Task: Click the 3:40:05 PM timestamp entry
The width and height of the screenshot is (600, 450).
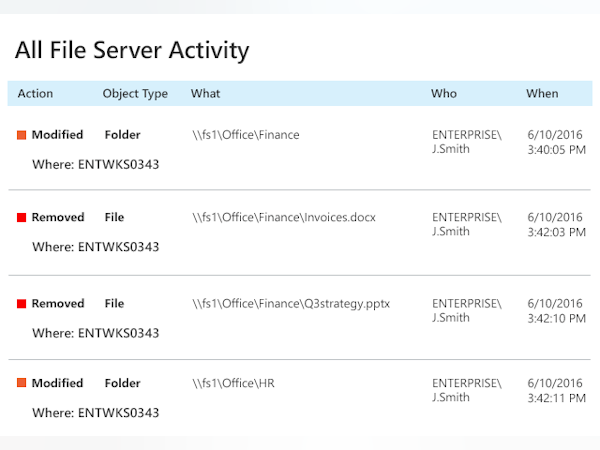Action: (x=555, y=150)
